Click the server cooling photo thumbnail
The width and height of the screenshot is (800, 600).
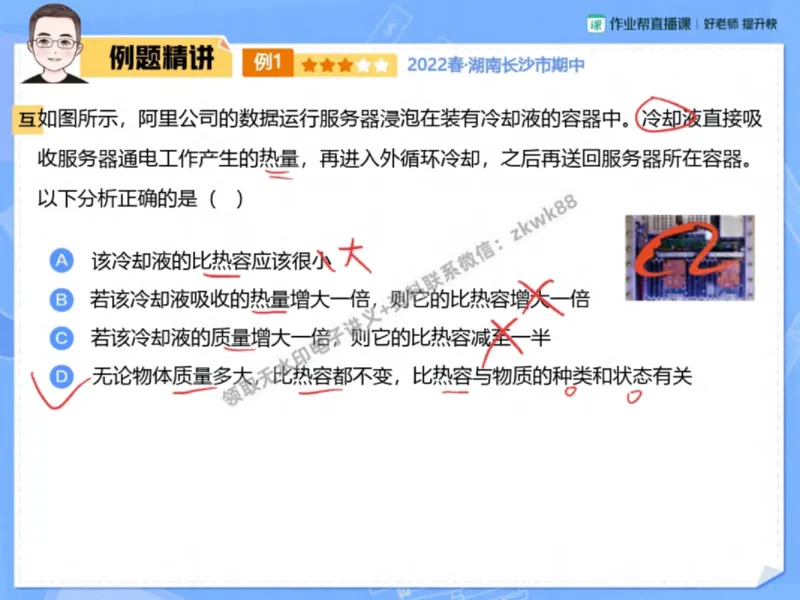point(690,258)
